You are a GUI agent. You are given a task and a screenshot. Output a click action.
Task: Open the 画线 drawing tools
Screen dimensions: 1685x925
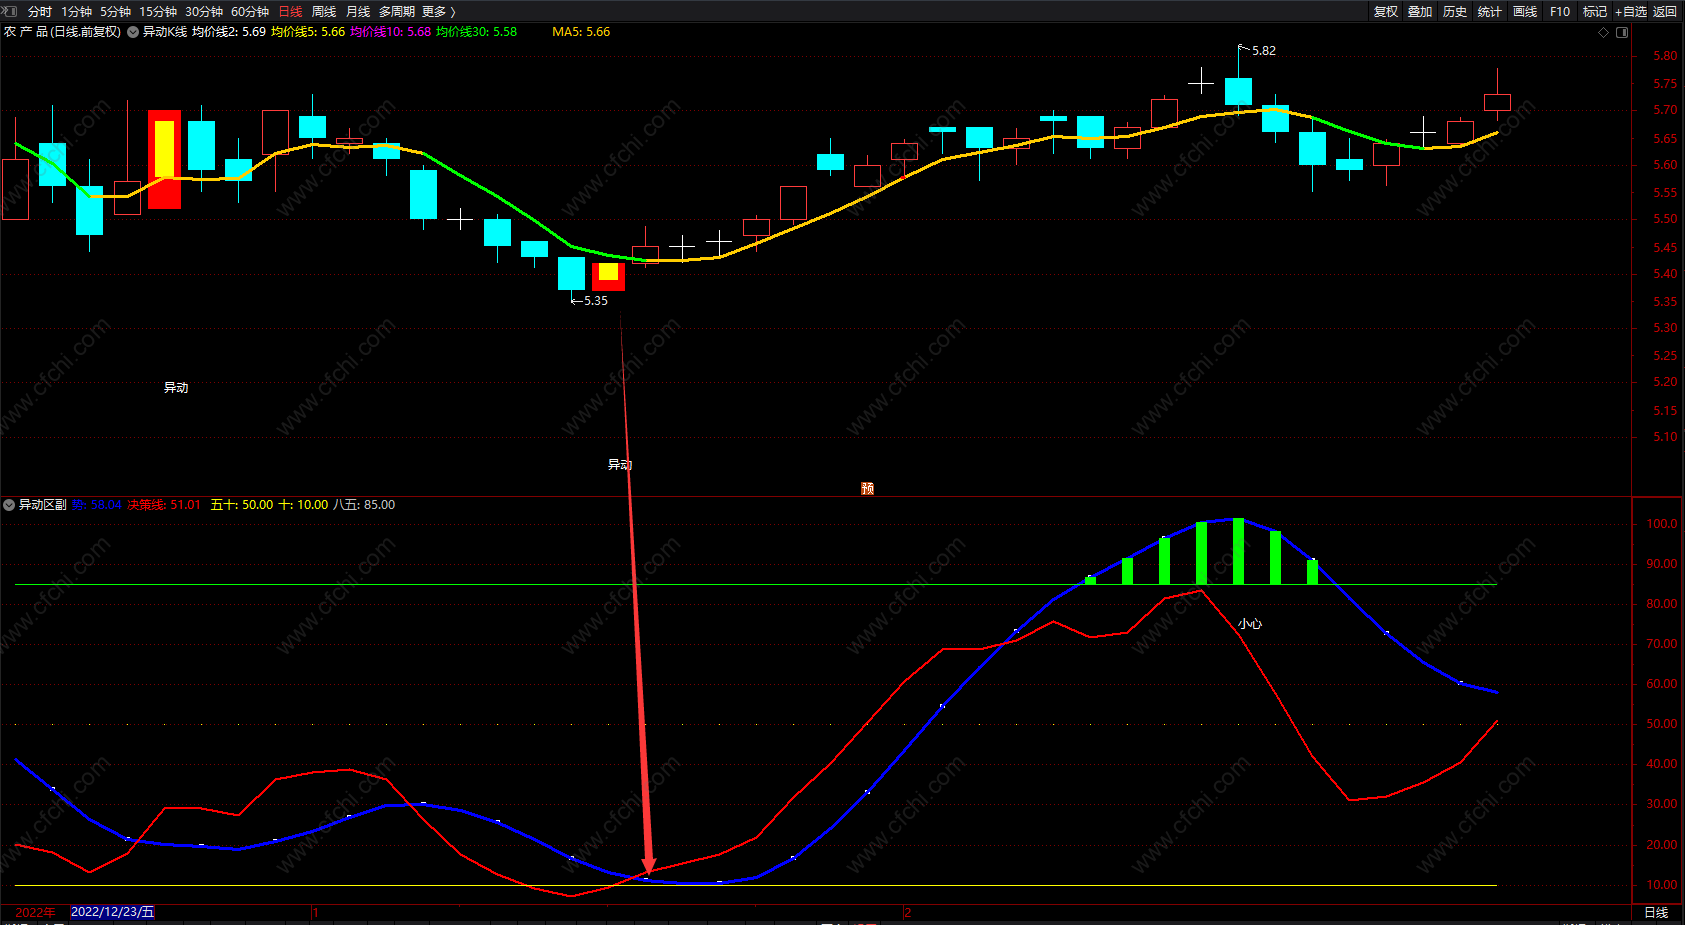point(1525,11)
